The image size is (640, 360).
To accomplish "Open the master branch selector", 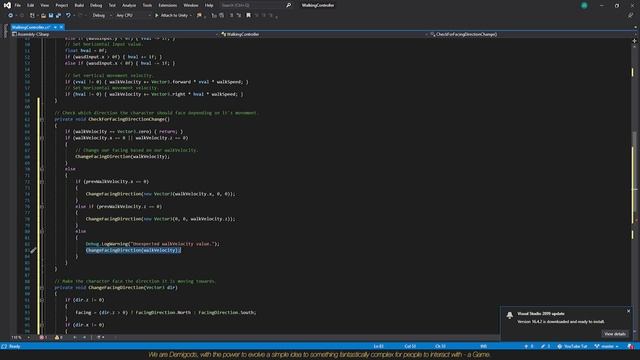I will tap(606, 347).
